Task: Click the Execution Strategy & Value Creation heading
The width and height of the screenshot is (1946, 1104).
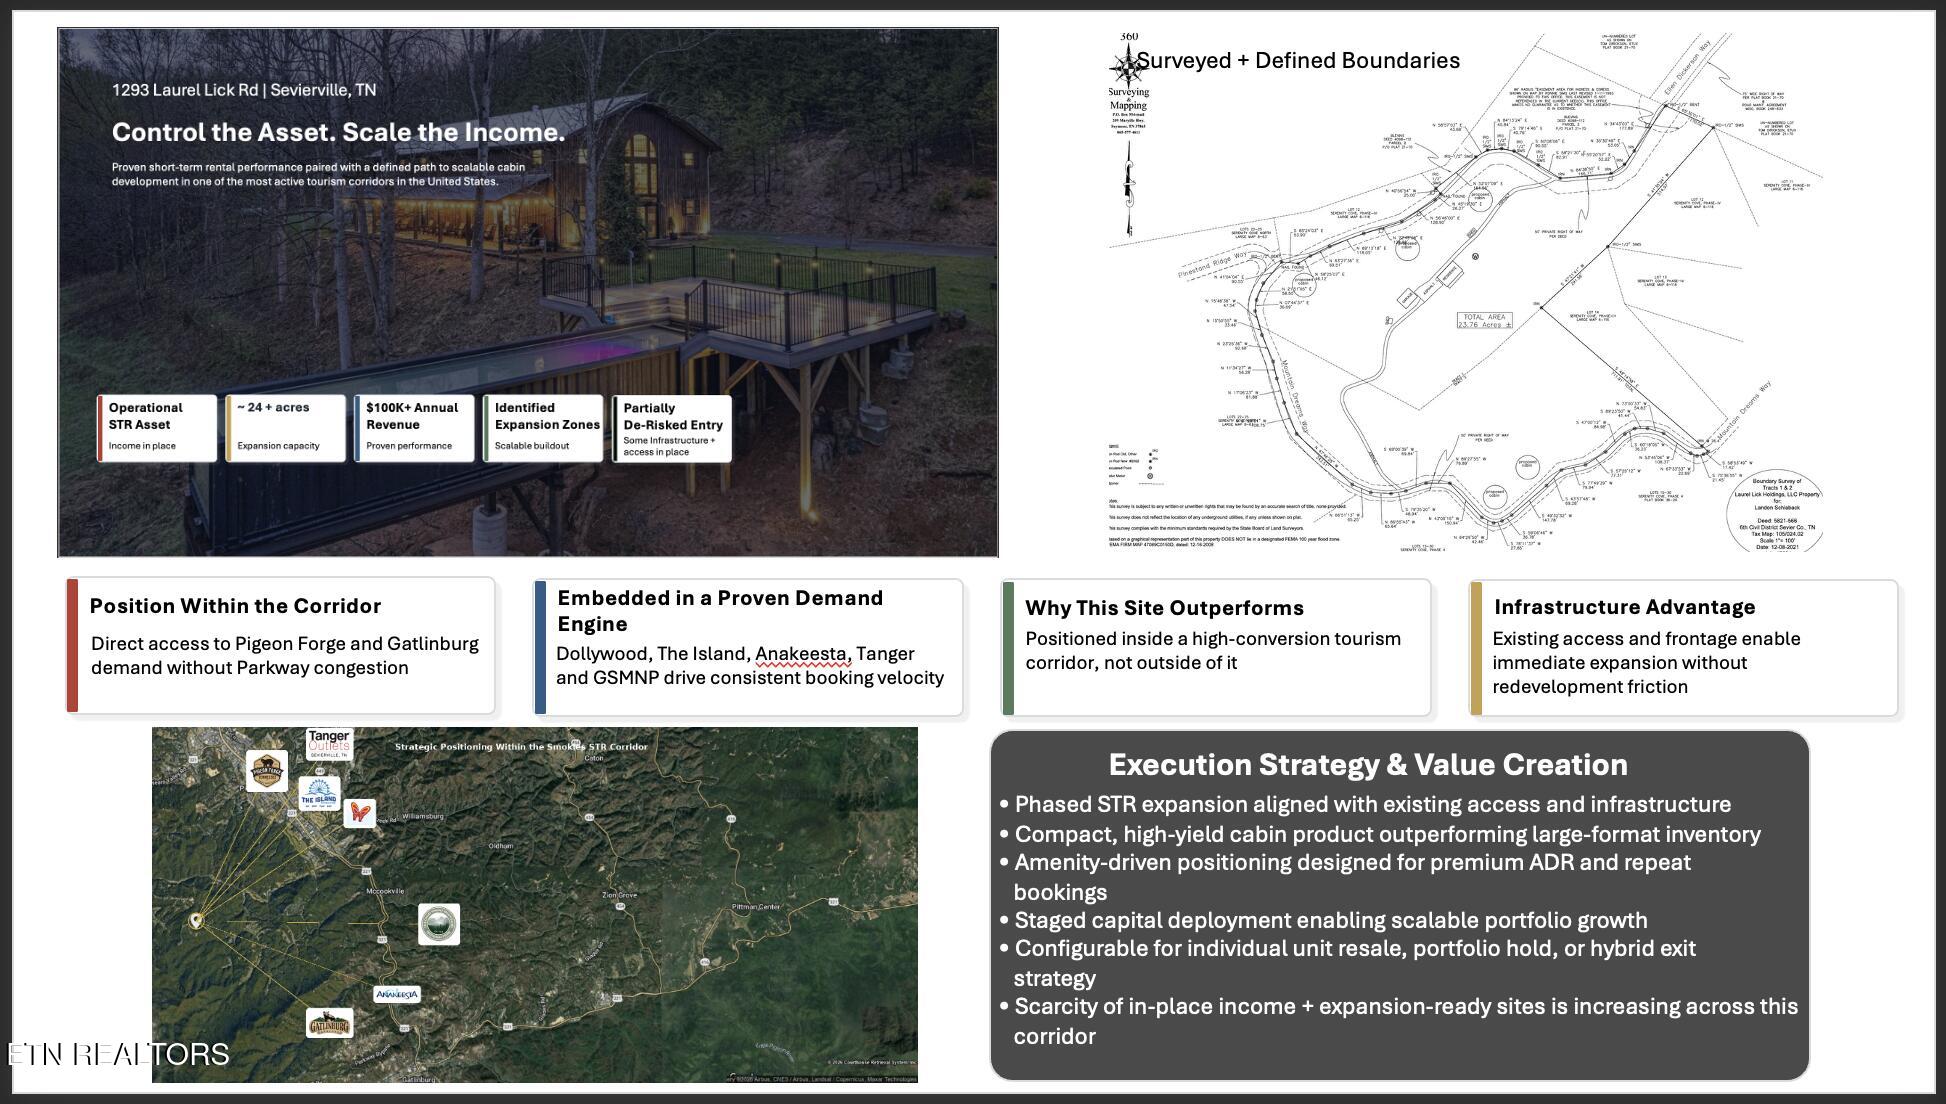Action: [x=1367, y=765]
